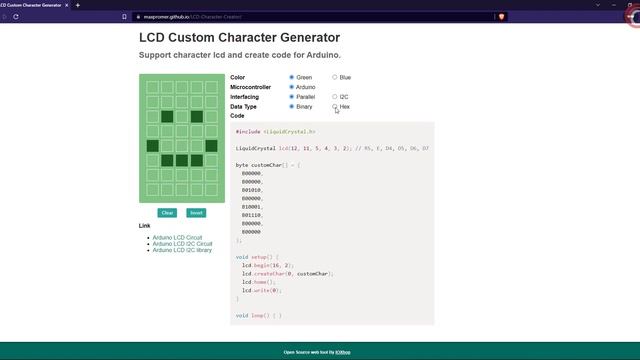This screenshot has width=640, height=360.
Task: Switch to the LCD Custom Character Generator tab
Action: point(31,5)
